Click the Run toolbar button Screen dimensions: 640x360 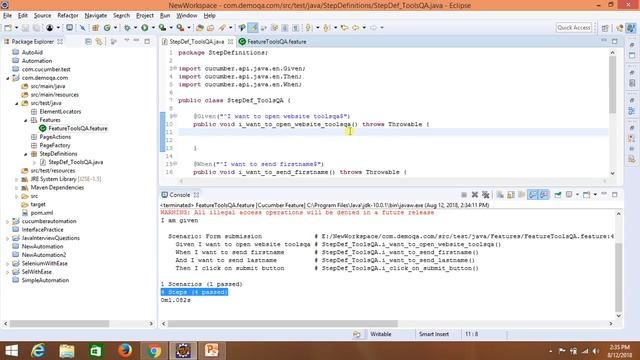[145, 28]
